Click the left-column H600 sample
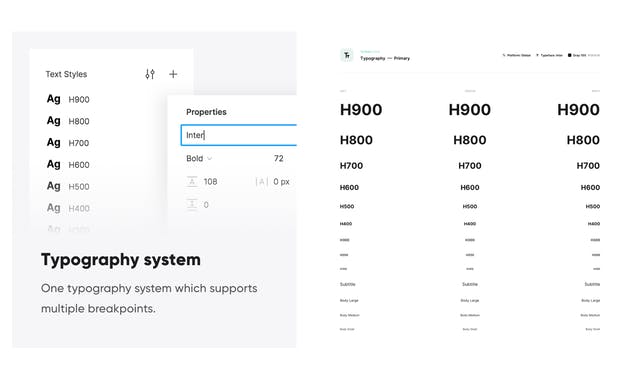Screen dimensions: 635x380 (349, 188)
